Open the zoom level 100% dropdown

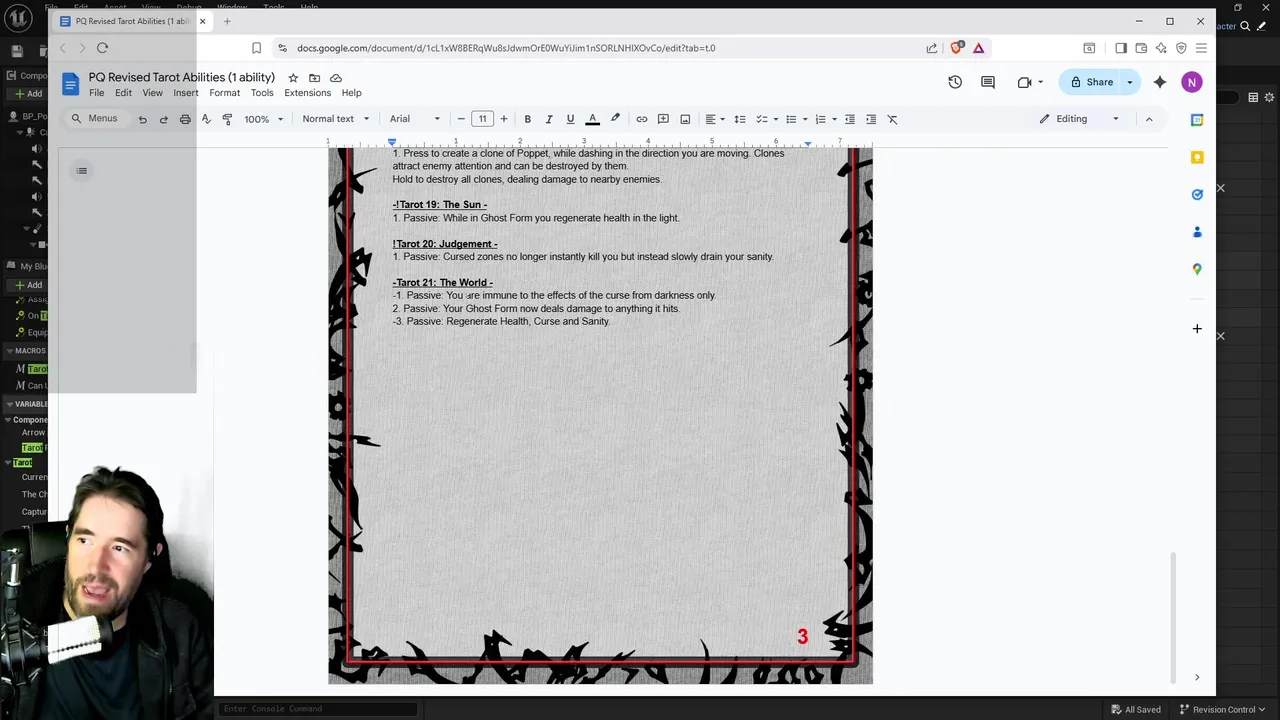[x=264, y=119]
